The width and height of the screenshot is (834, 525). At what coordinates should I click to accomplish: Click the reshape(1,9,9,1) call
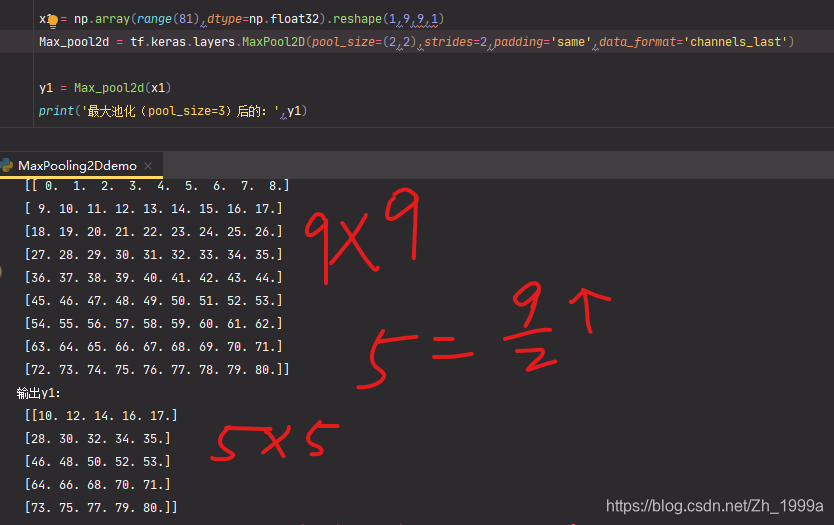click(388, 19)
